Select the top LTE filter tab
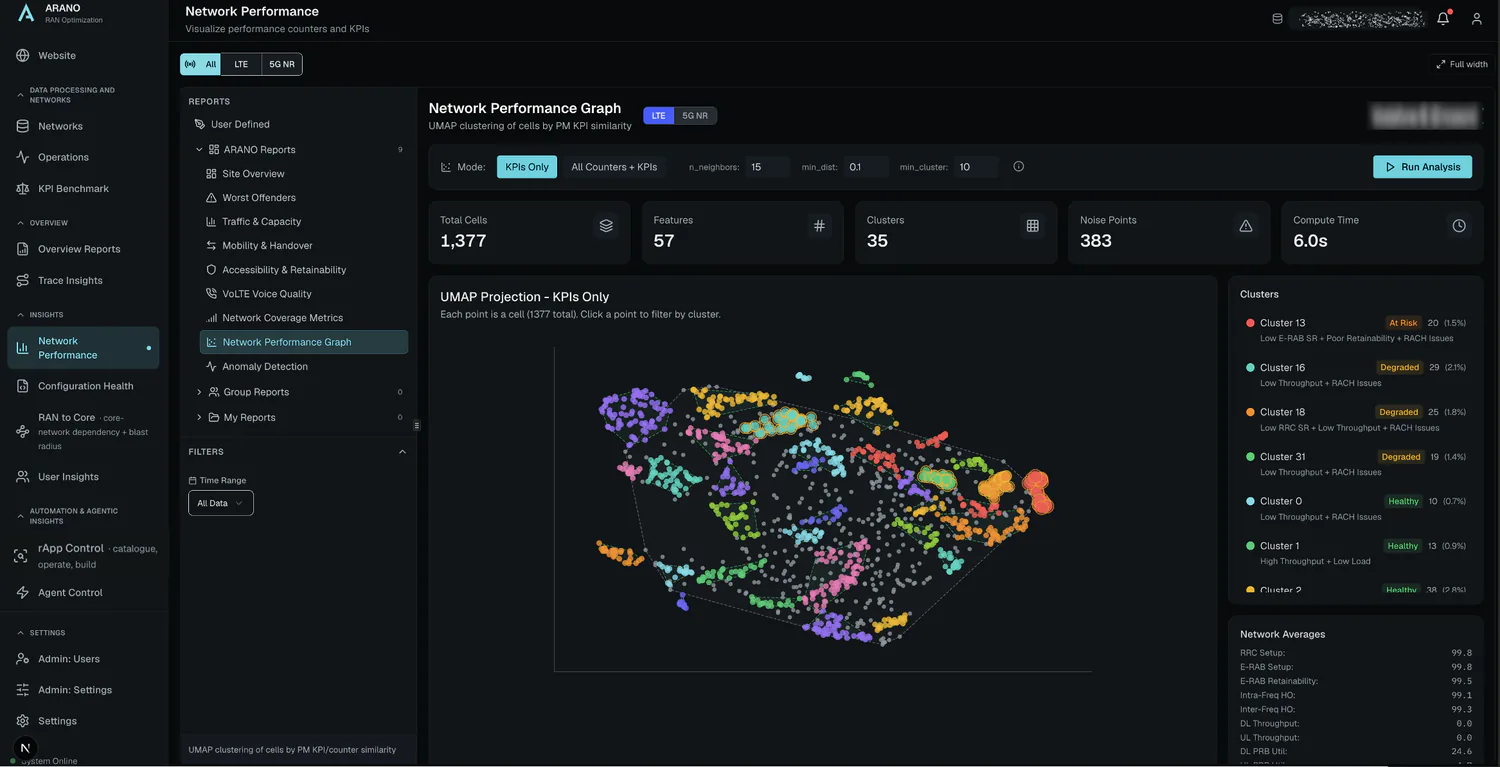This screenshot has width=1500, height=767. pos(241,64)
